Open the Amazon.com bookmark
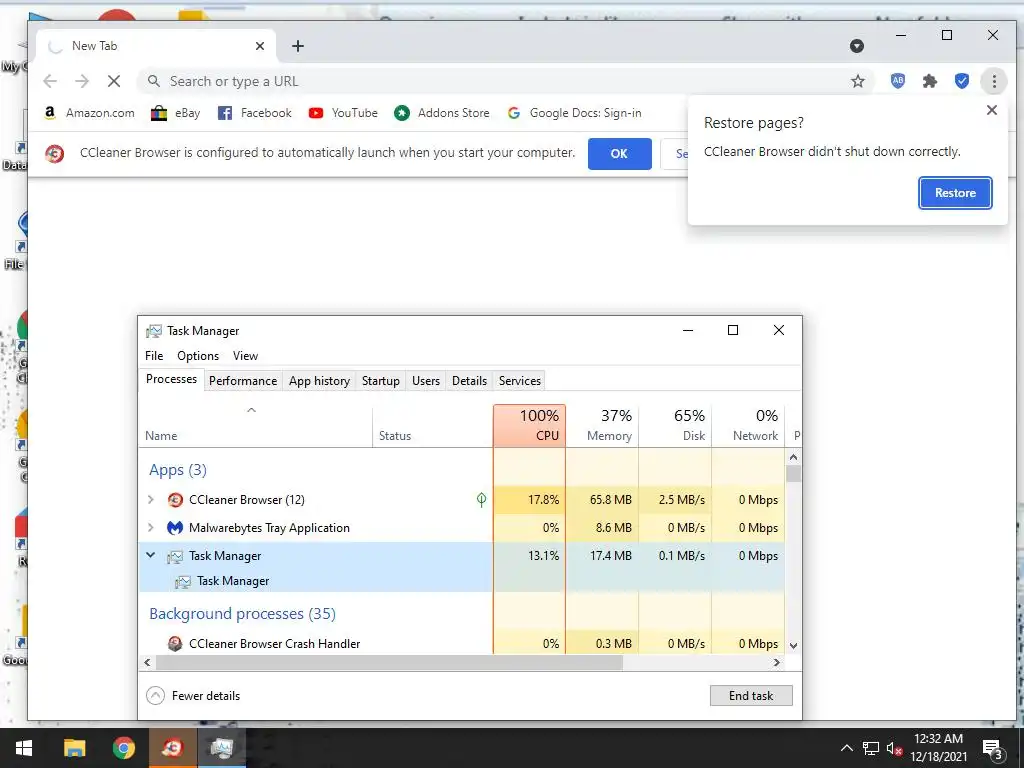Image resolution: width=1024 pixels, height=768 pixels. click(x=89, y=113)
